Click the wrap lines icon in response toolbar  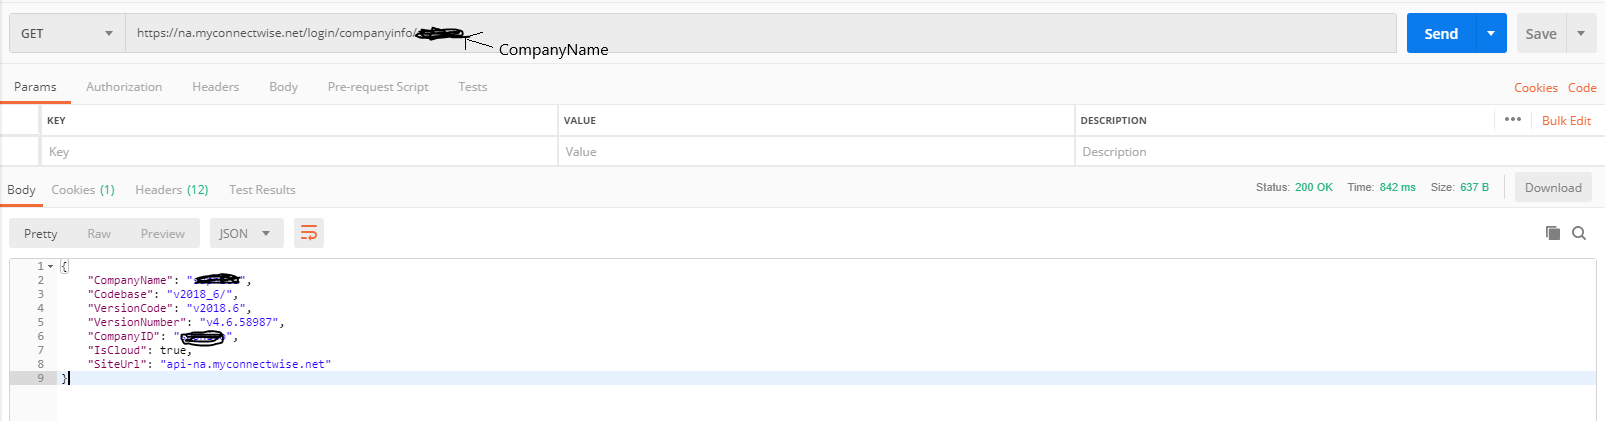click(x=309, y=233)
